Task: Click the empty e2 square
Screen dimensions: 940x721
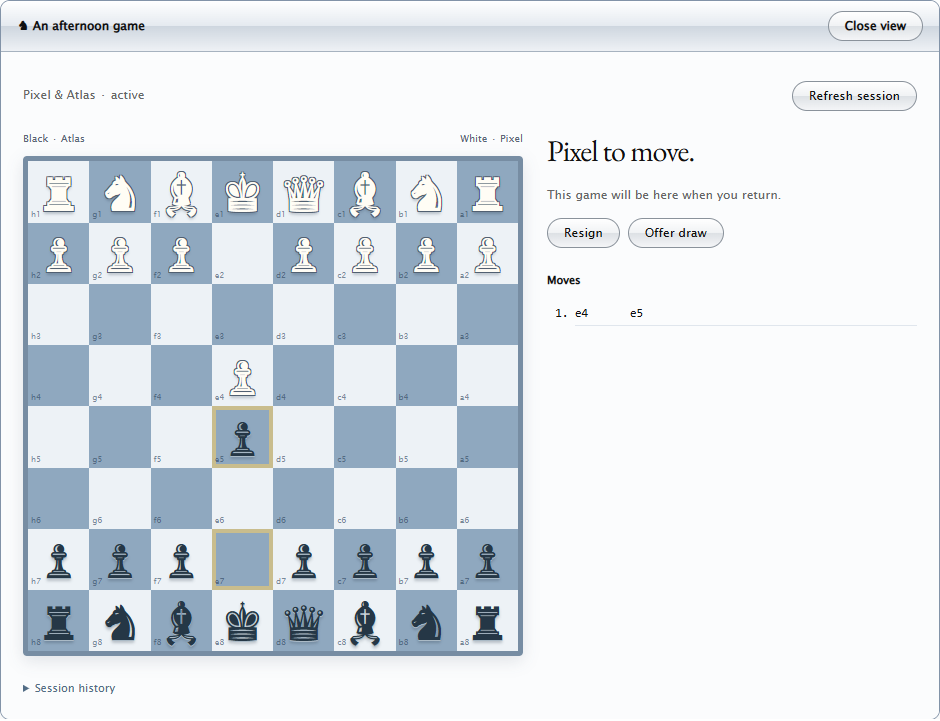Action: pyautogui.click(x=242, y=253)
